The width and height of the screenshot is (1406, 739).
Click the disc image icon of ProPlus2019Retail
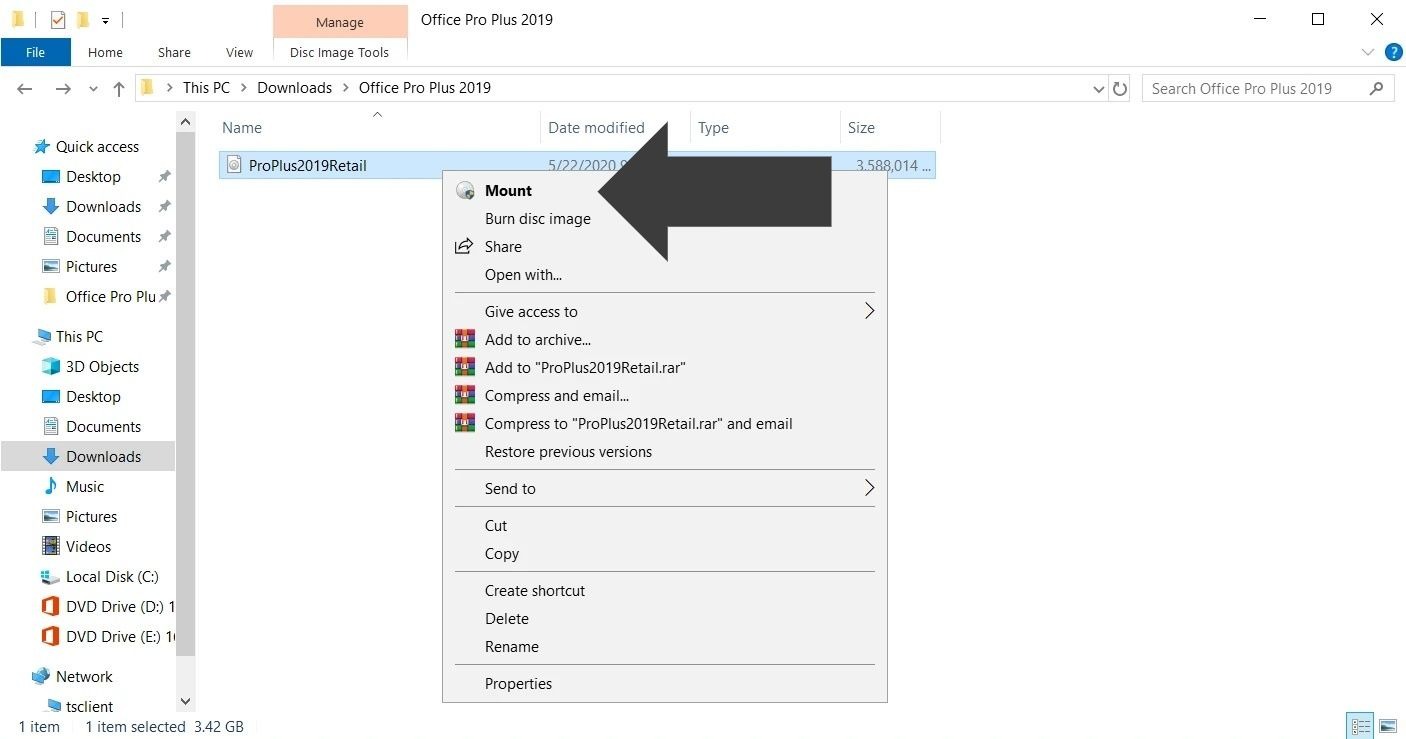234,165
